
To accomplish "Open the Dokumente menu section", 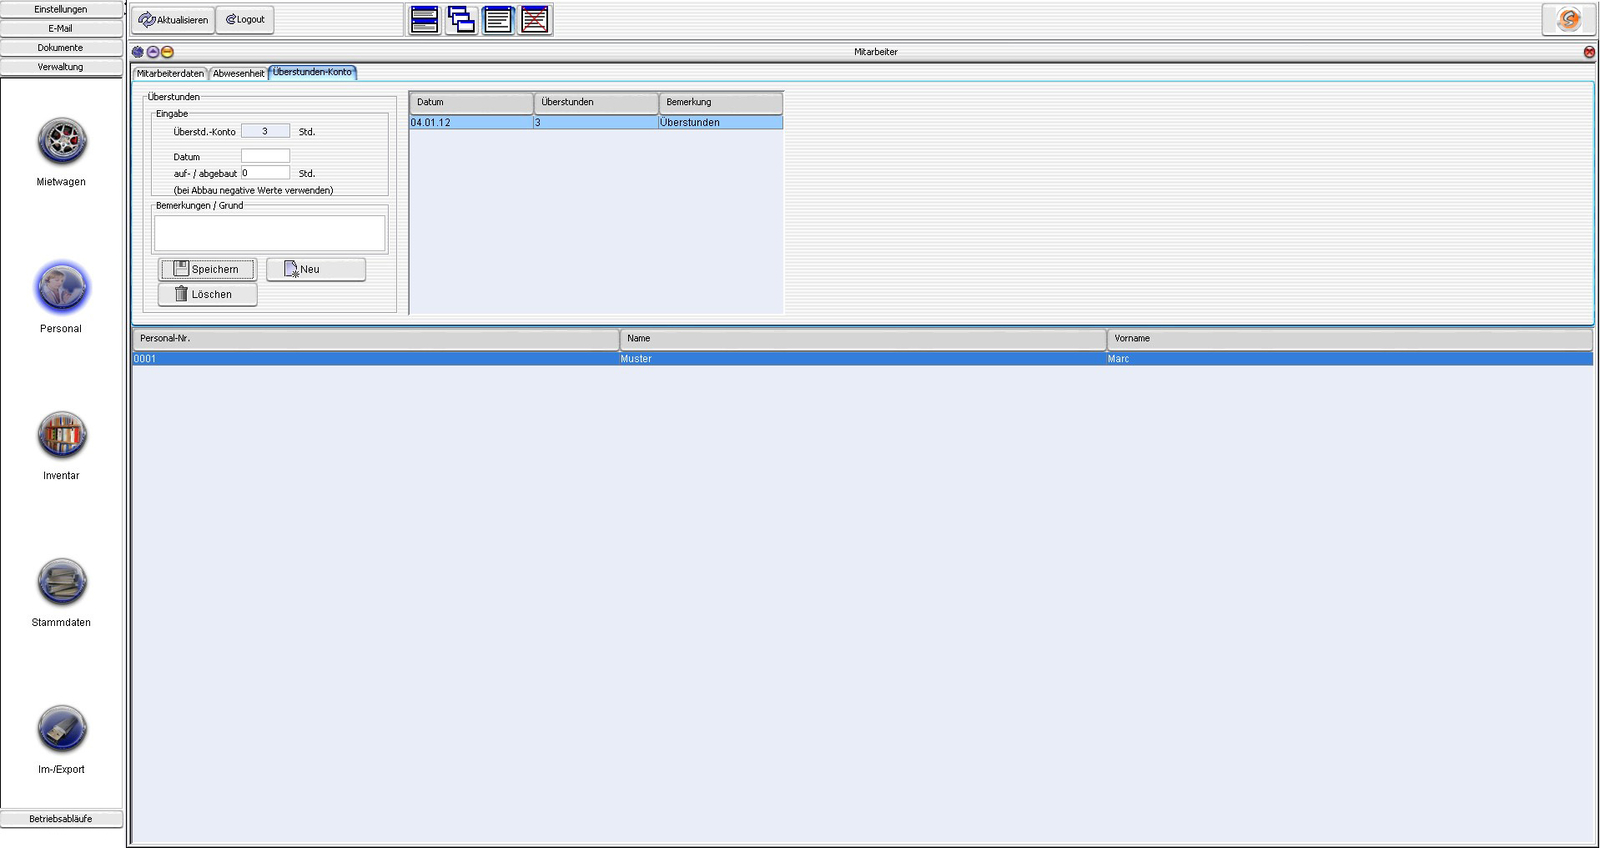I will pyautogui.click(x=61, y=47).
